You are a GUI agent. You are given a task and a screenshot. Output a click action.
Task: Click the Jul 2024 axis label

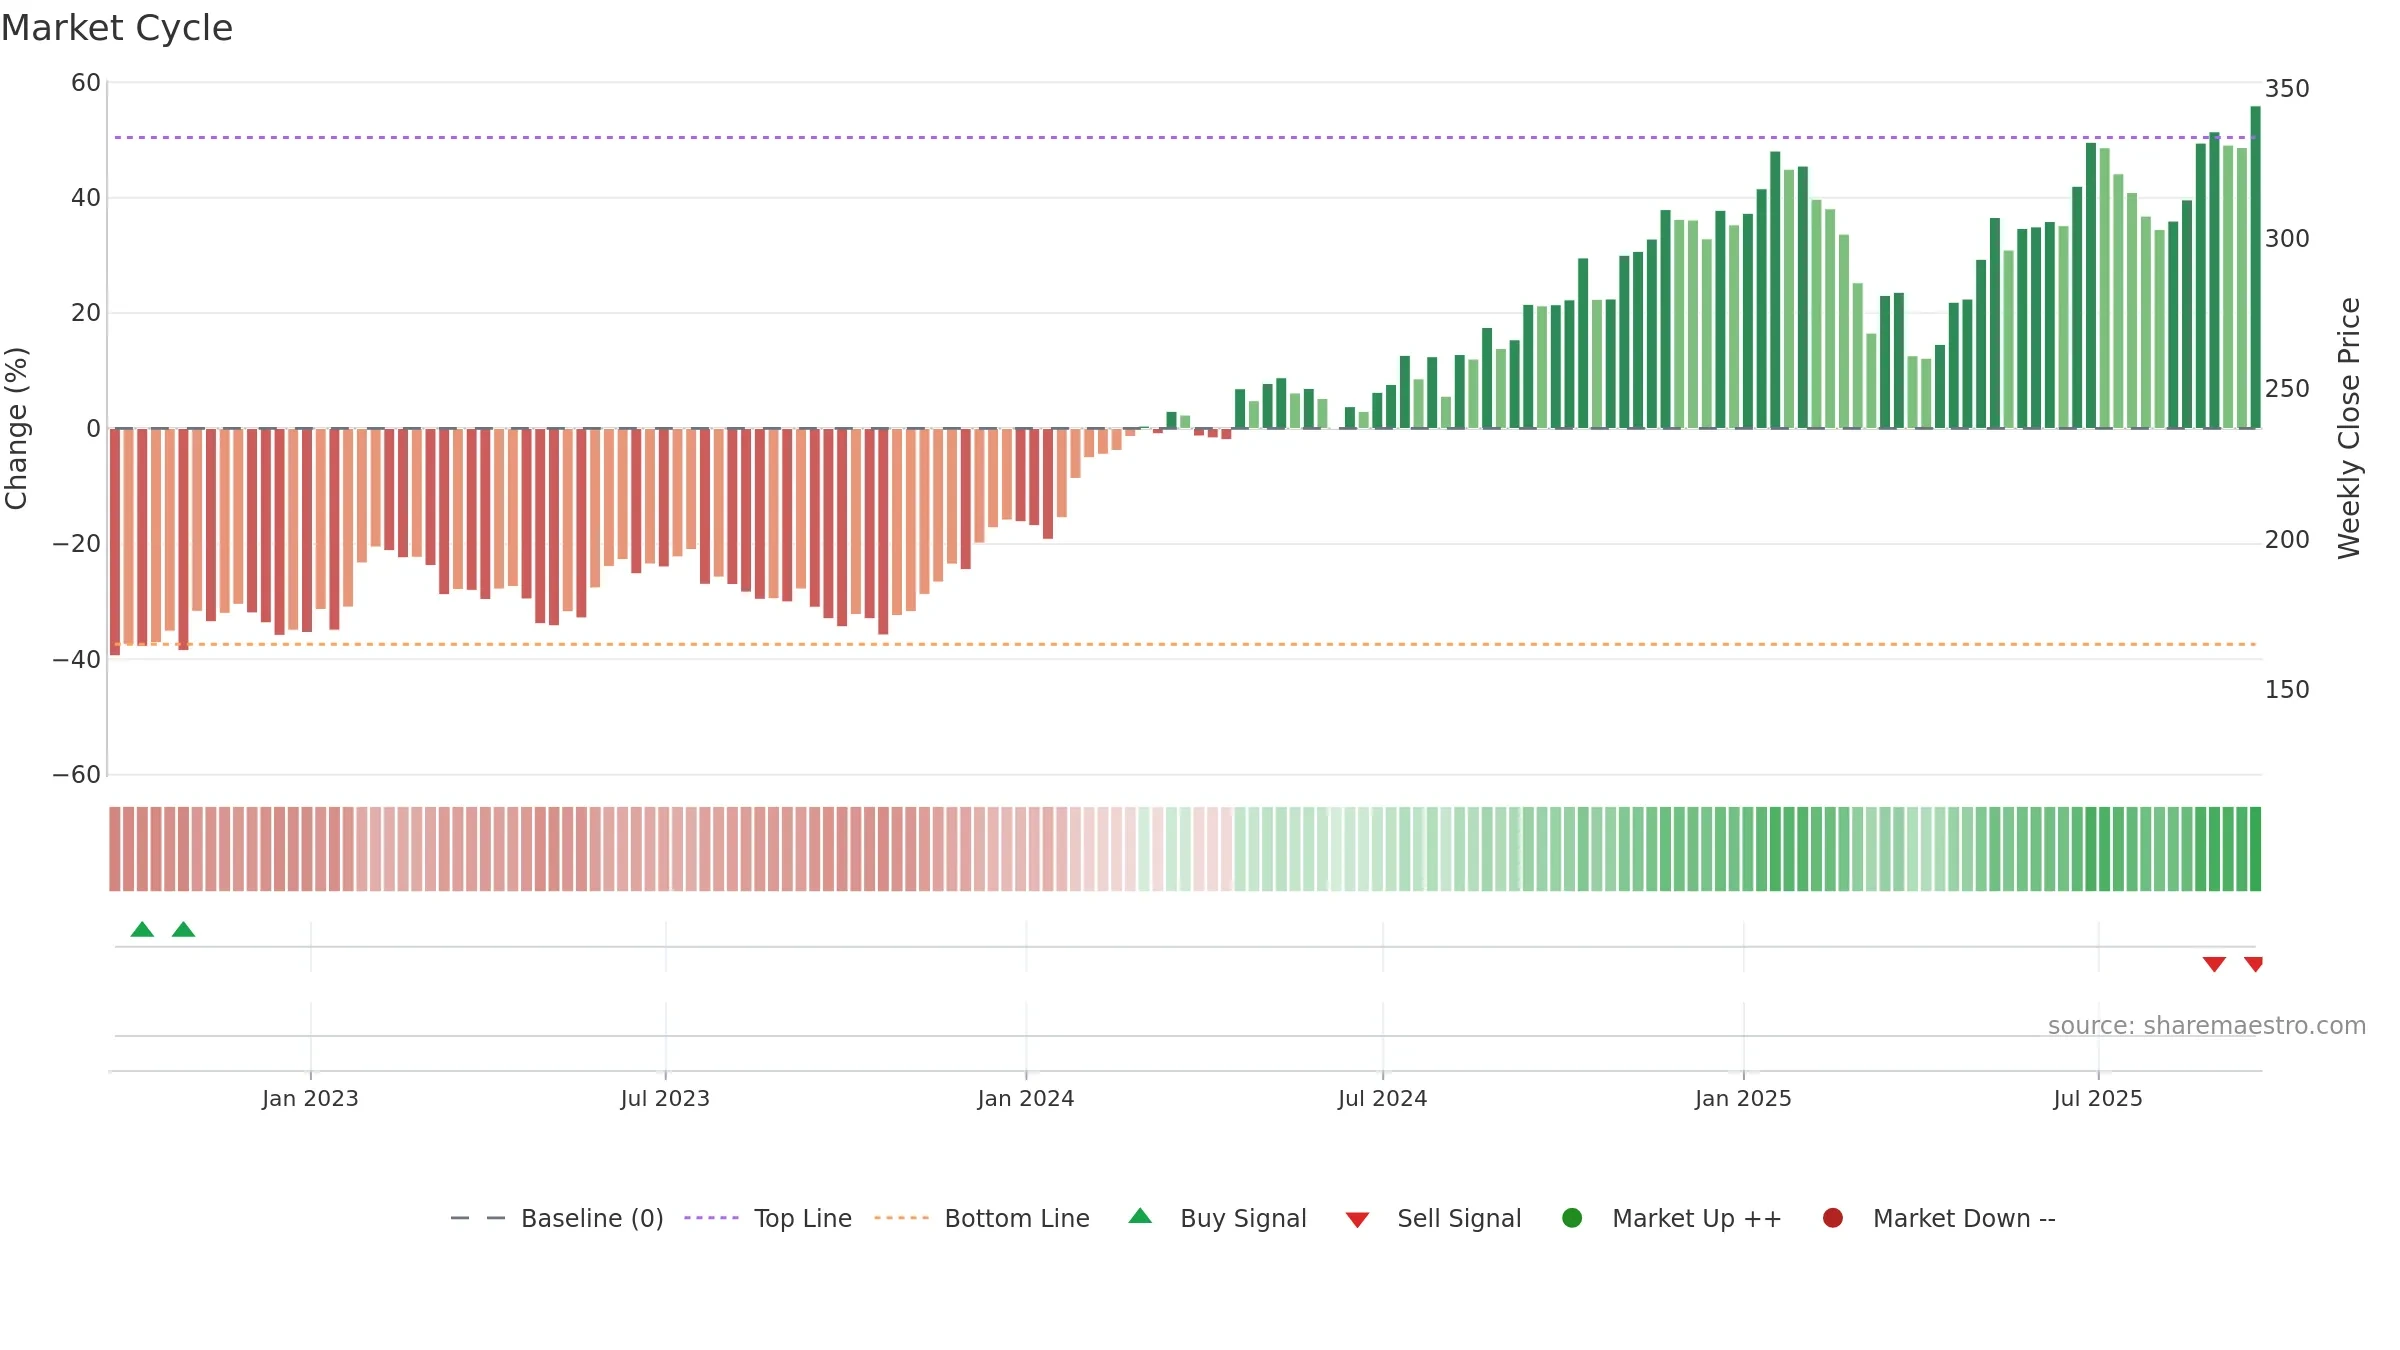1383,1098
